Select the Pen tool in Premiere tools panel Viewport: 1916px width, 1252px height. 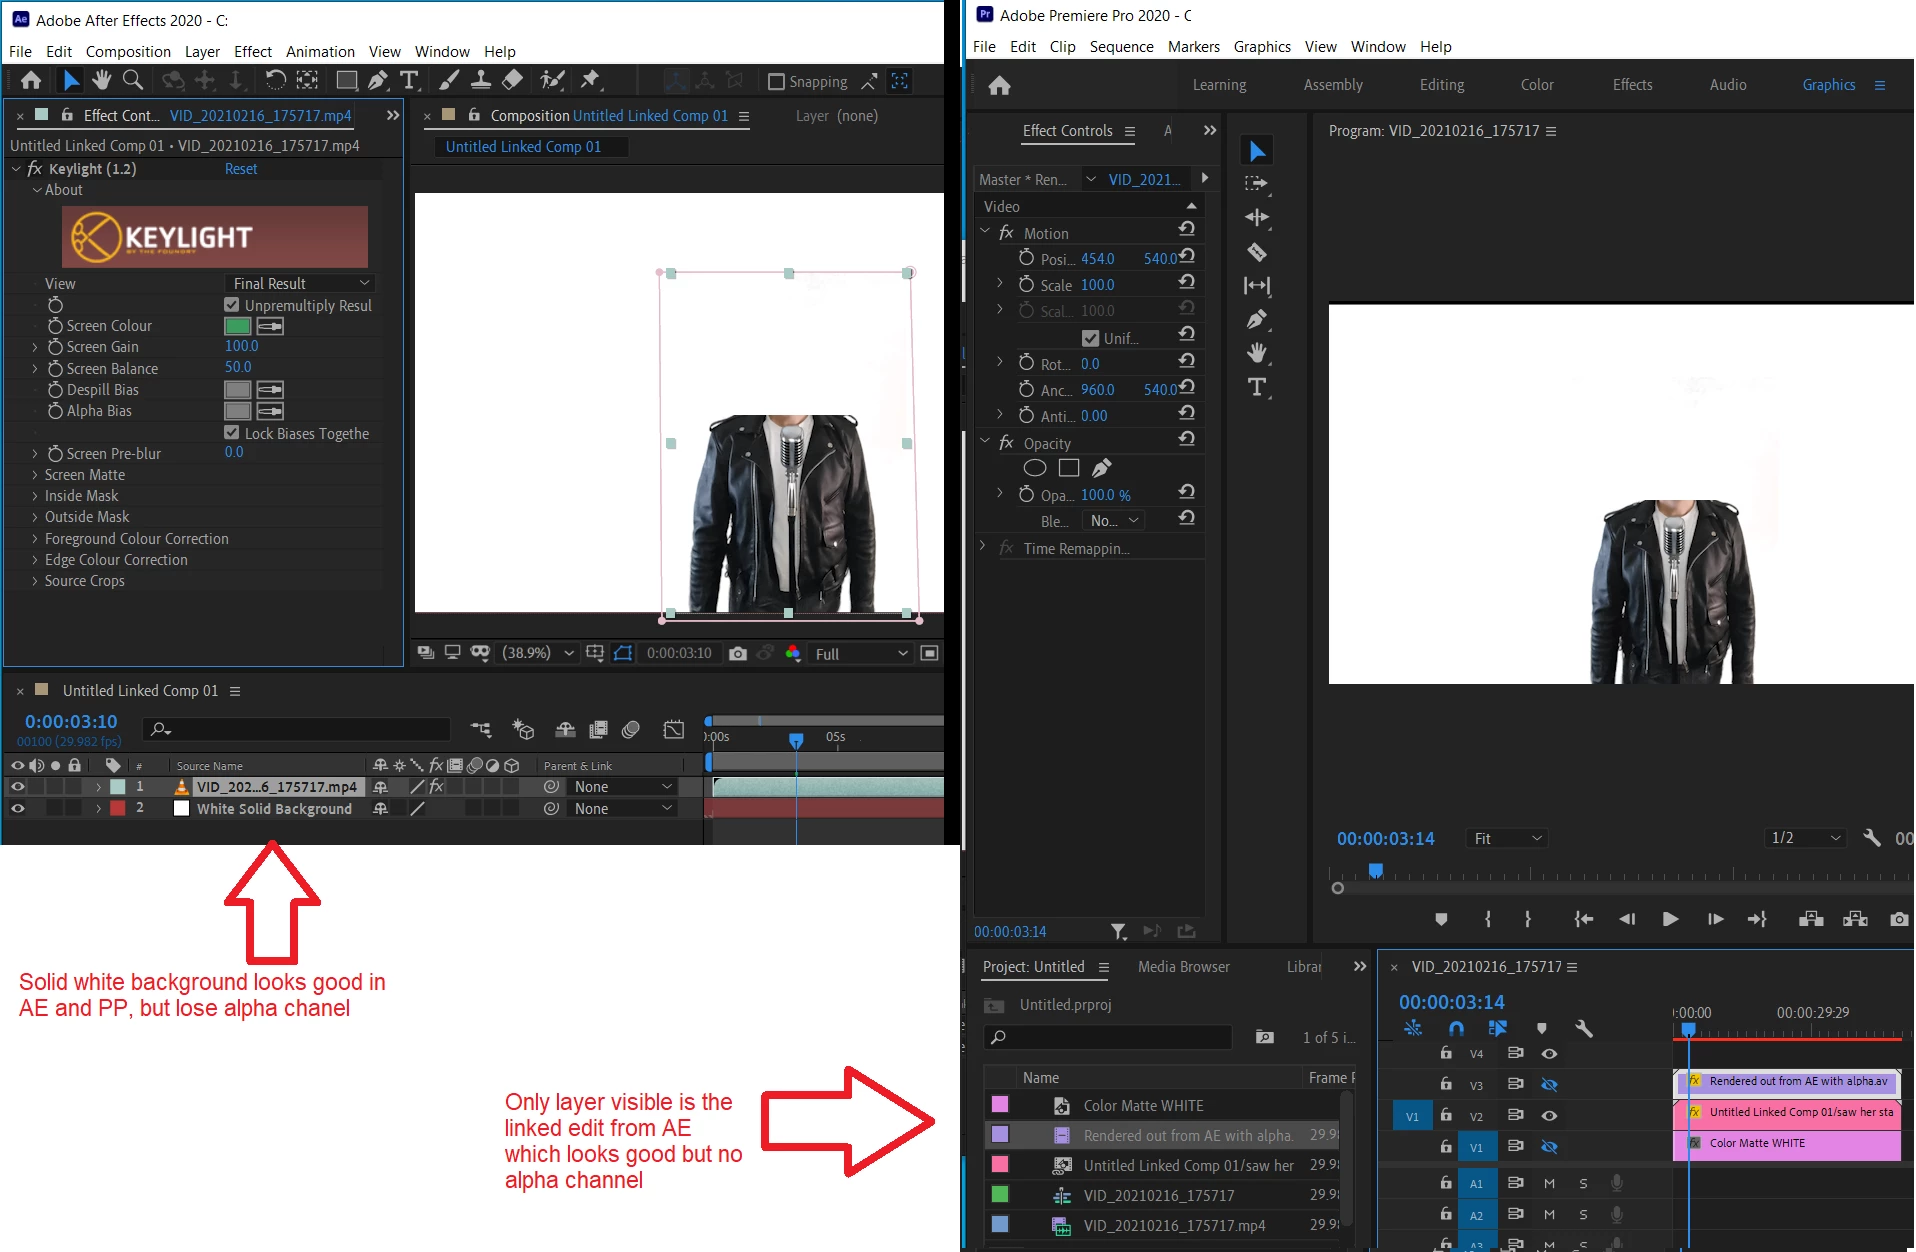tap(1257, 320)
